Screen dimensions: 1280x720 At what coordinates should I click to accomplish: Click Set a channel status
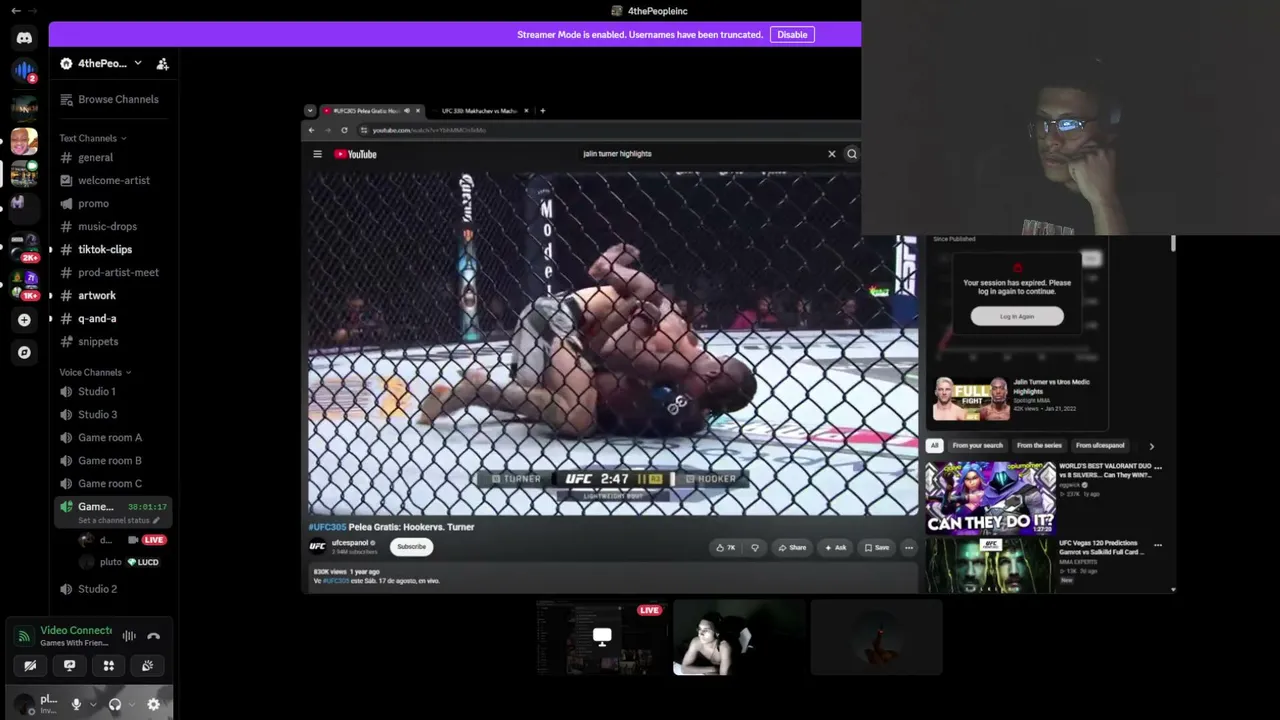(x=118, y=521)
